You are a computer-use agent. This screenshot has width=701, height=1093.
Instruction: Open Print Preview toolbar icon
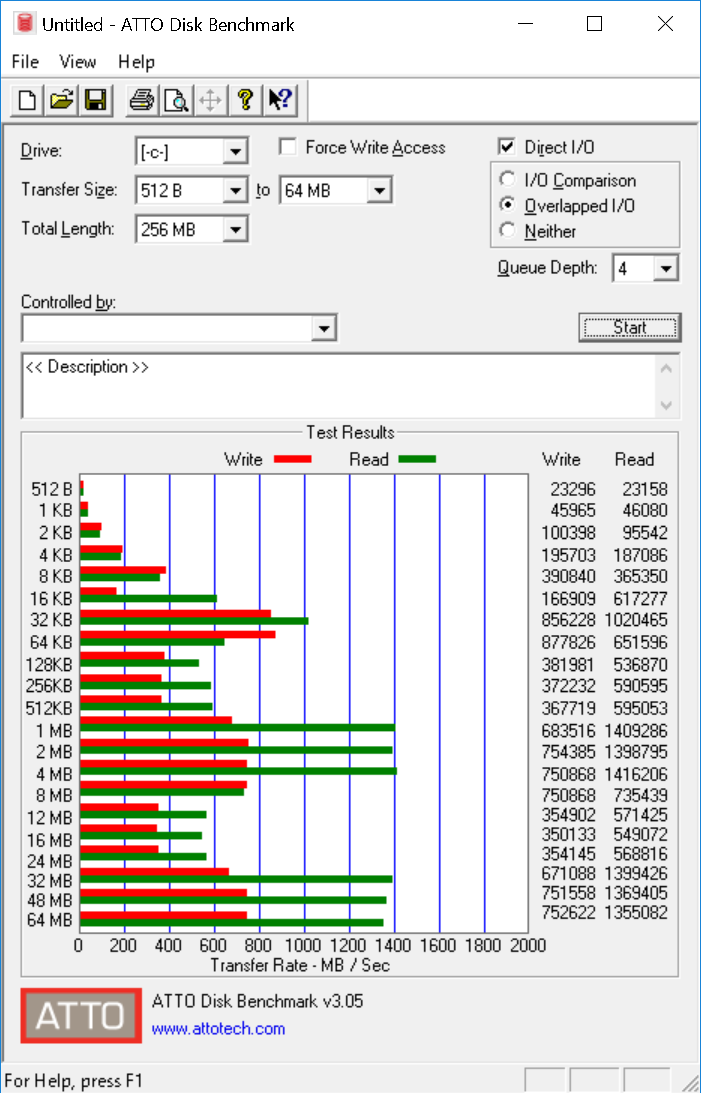coord(176,100)
